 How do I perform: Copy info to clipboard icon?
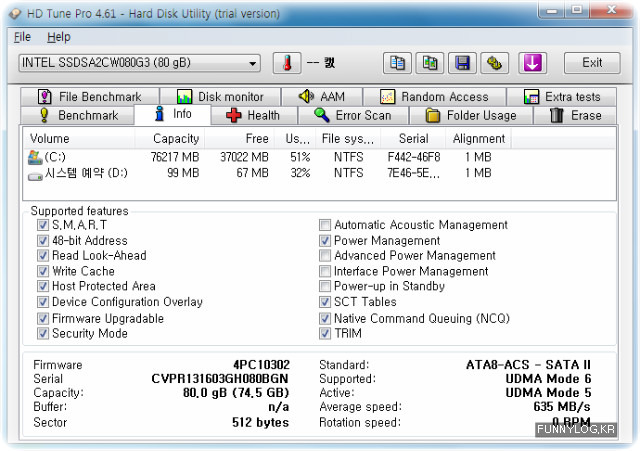pos(397,63)
